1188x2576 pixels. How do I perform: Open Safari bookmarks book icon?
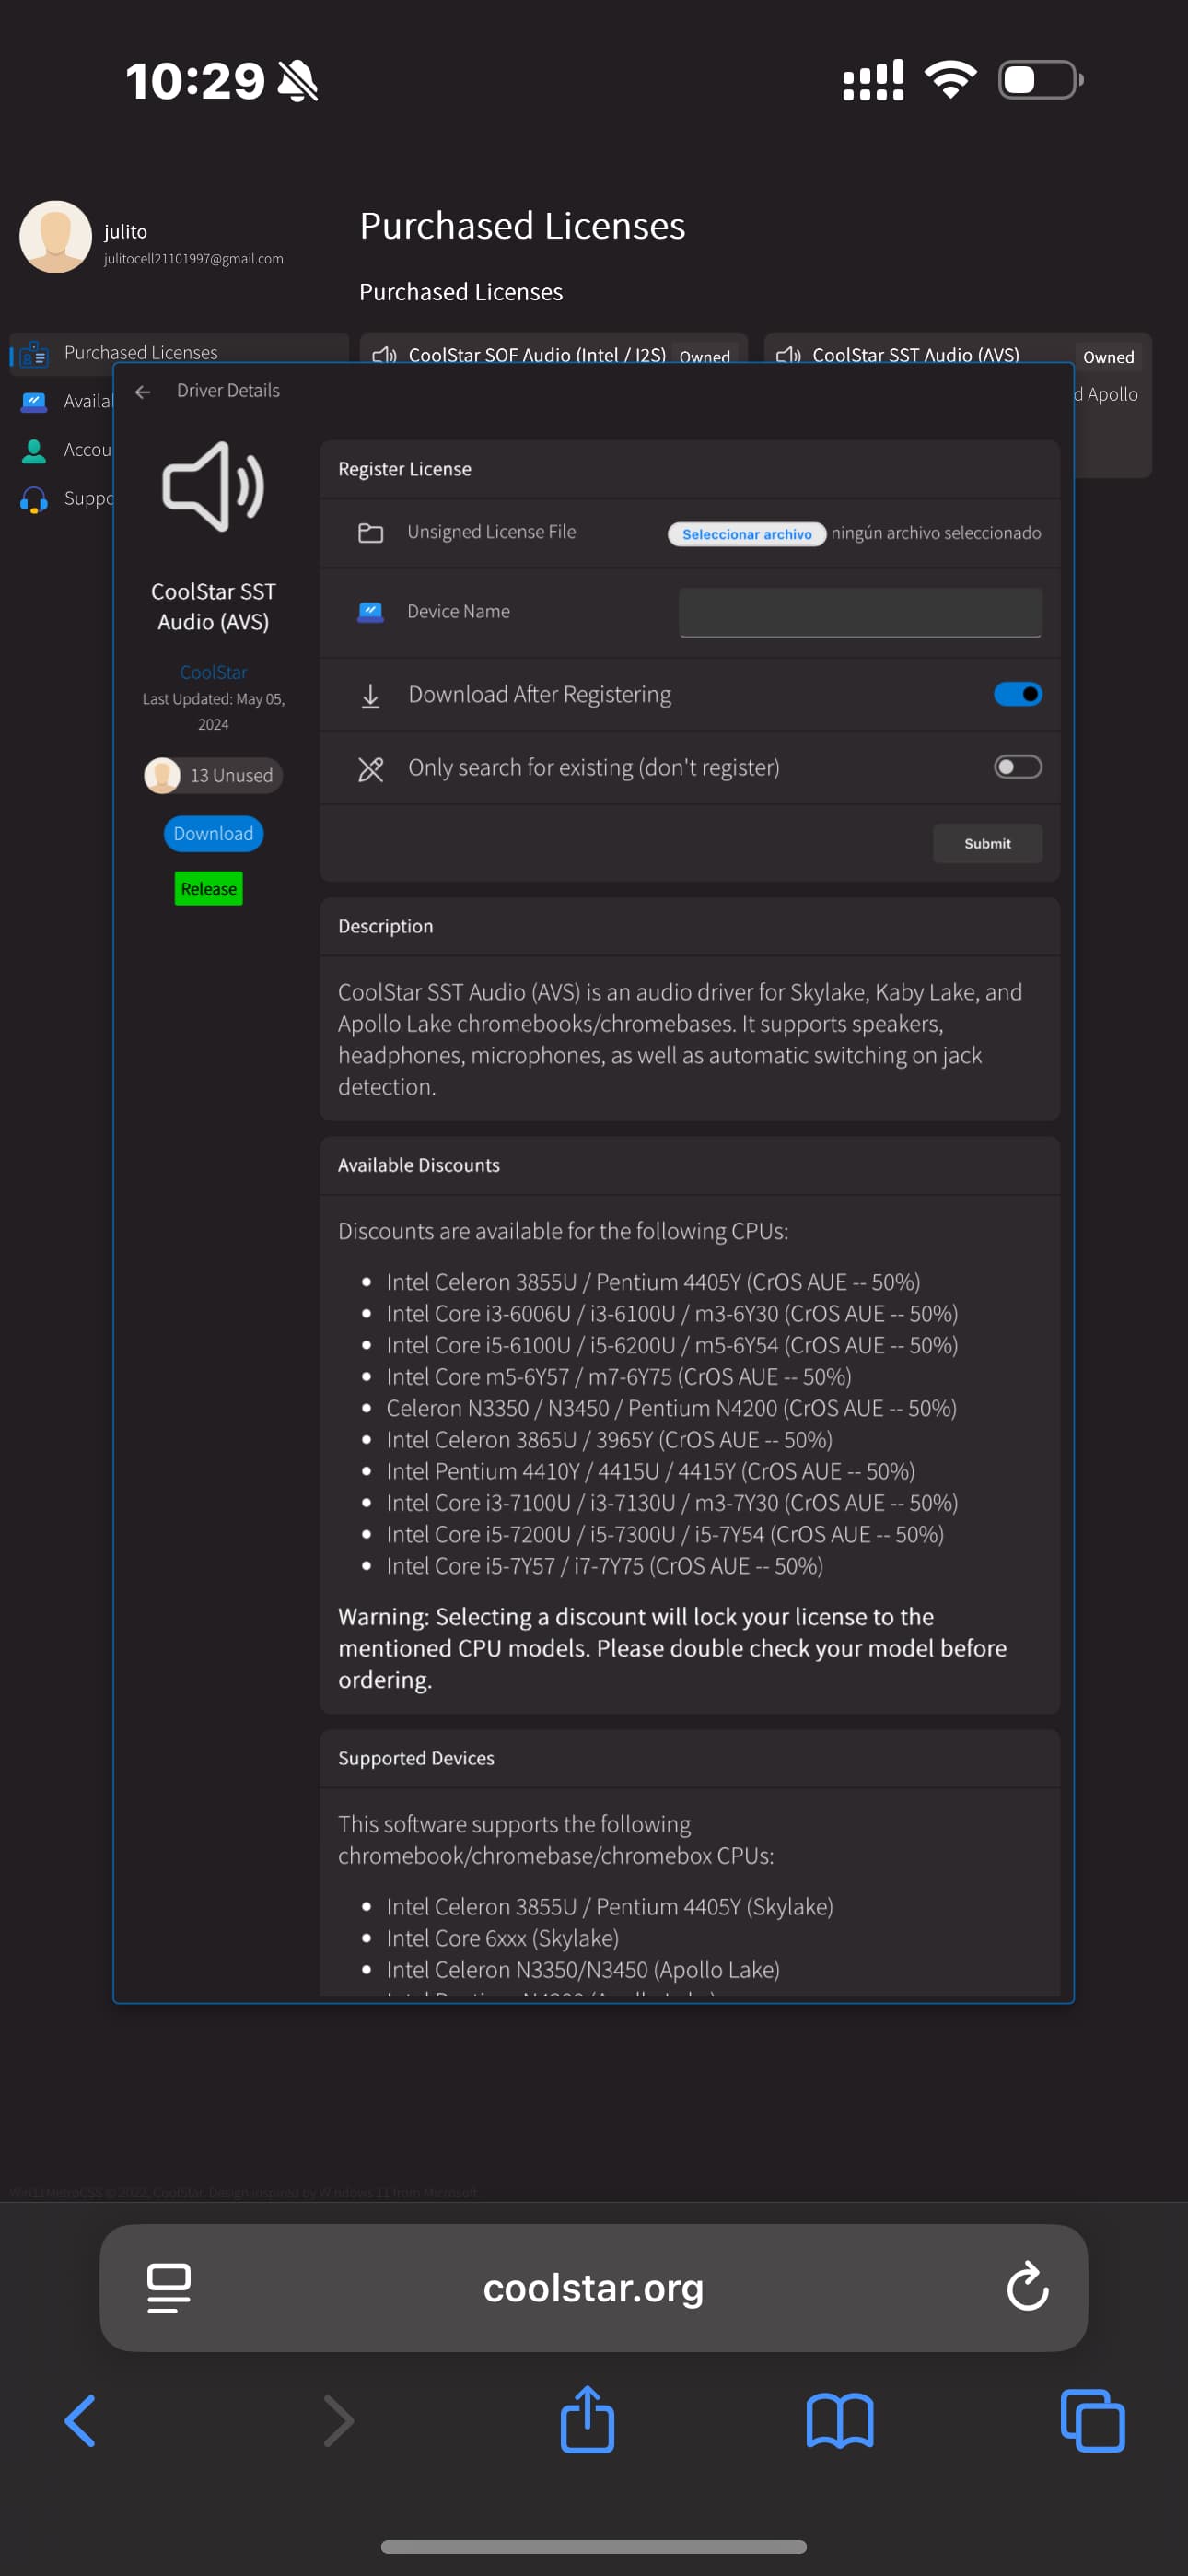(x=839, y=2421)
